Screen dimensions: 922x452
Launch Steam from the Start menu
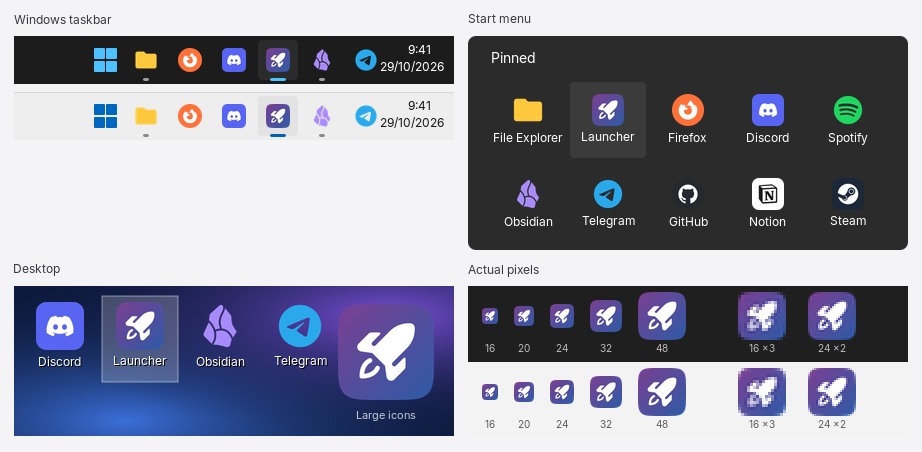(847, 203)
